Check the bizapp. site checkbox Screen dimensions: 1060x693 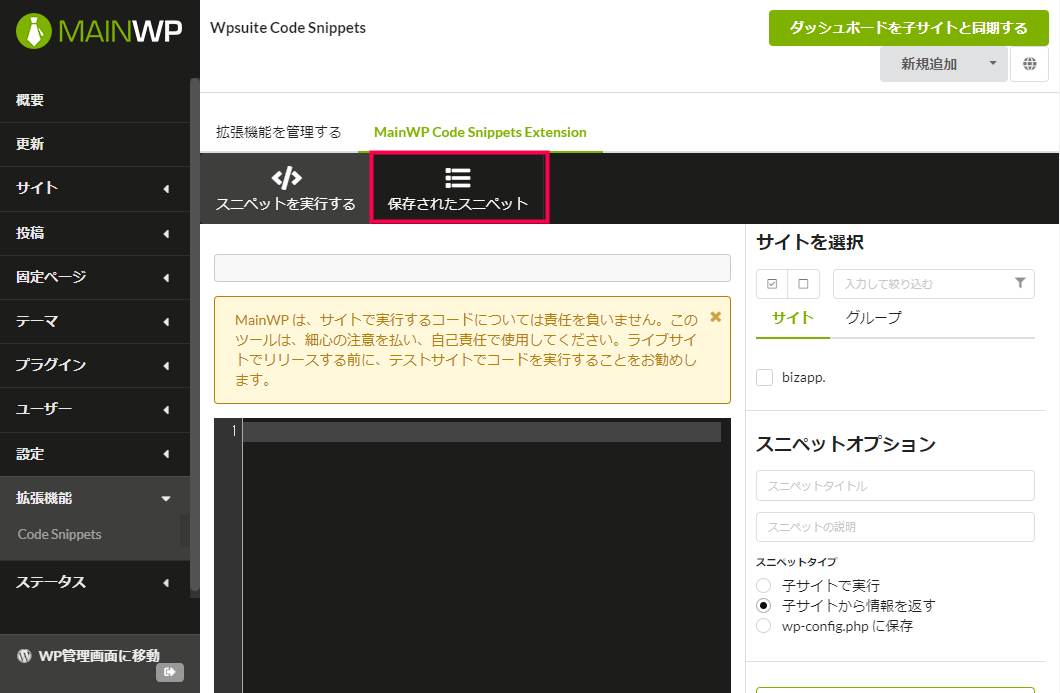point(765,377)
